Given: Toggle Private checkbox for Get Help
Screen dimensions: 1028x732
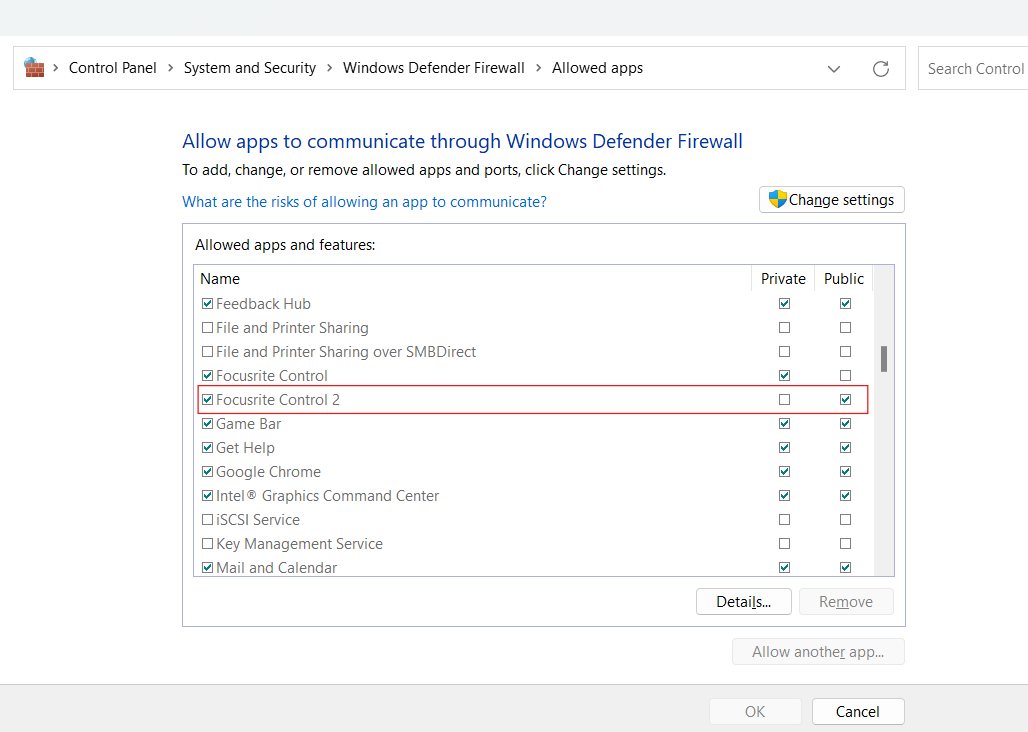Looking at the screenshot, I should pos(784,448).
